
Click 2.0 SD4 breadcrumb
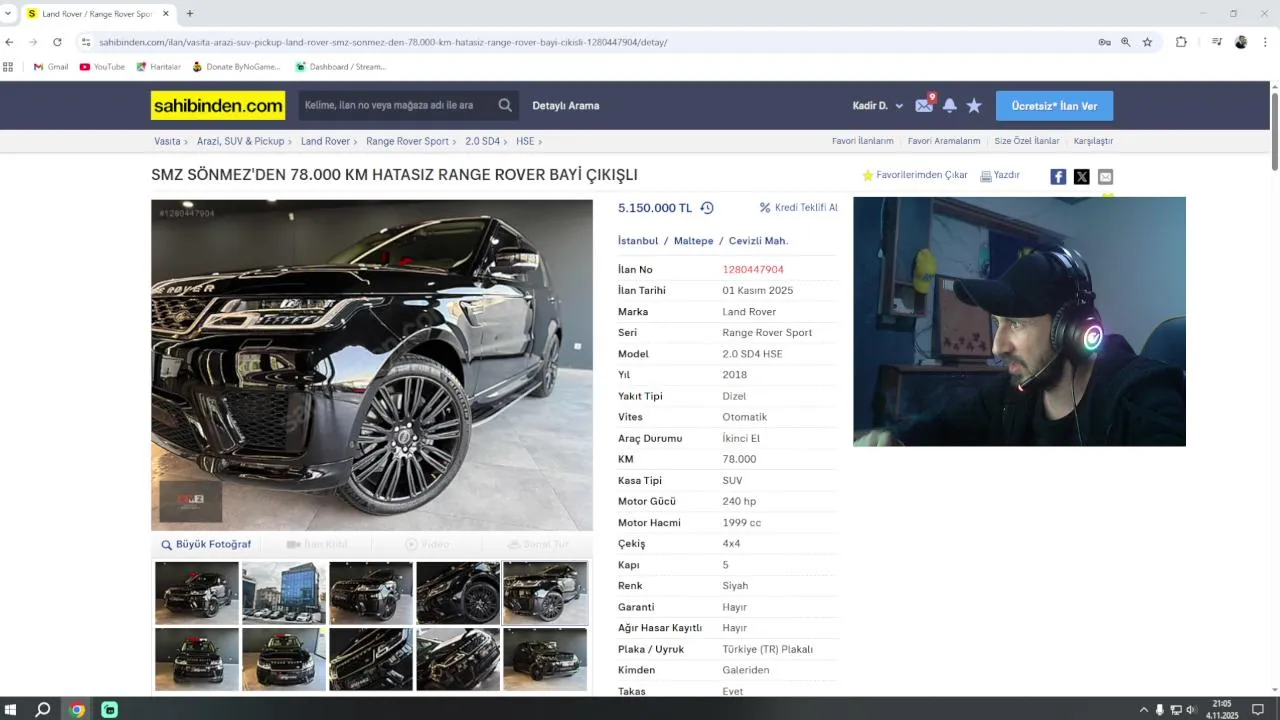click(482, 141)
